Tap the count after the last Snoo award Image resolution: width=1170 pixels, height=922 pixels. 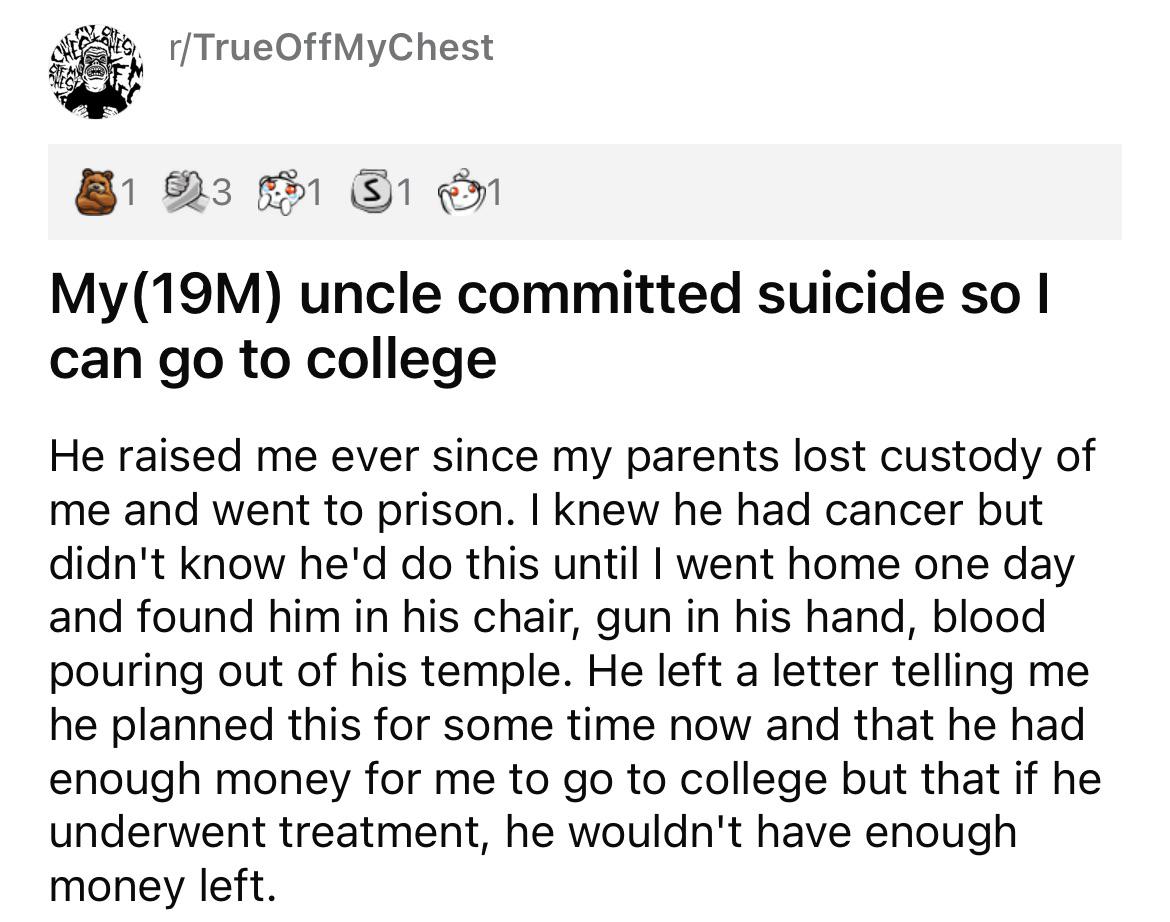coord(494,194)
